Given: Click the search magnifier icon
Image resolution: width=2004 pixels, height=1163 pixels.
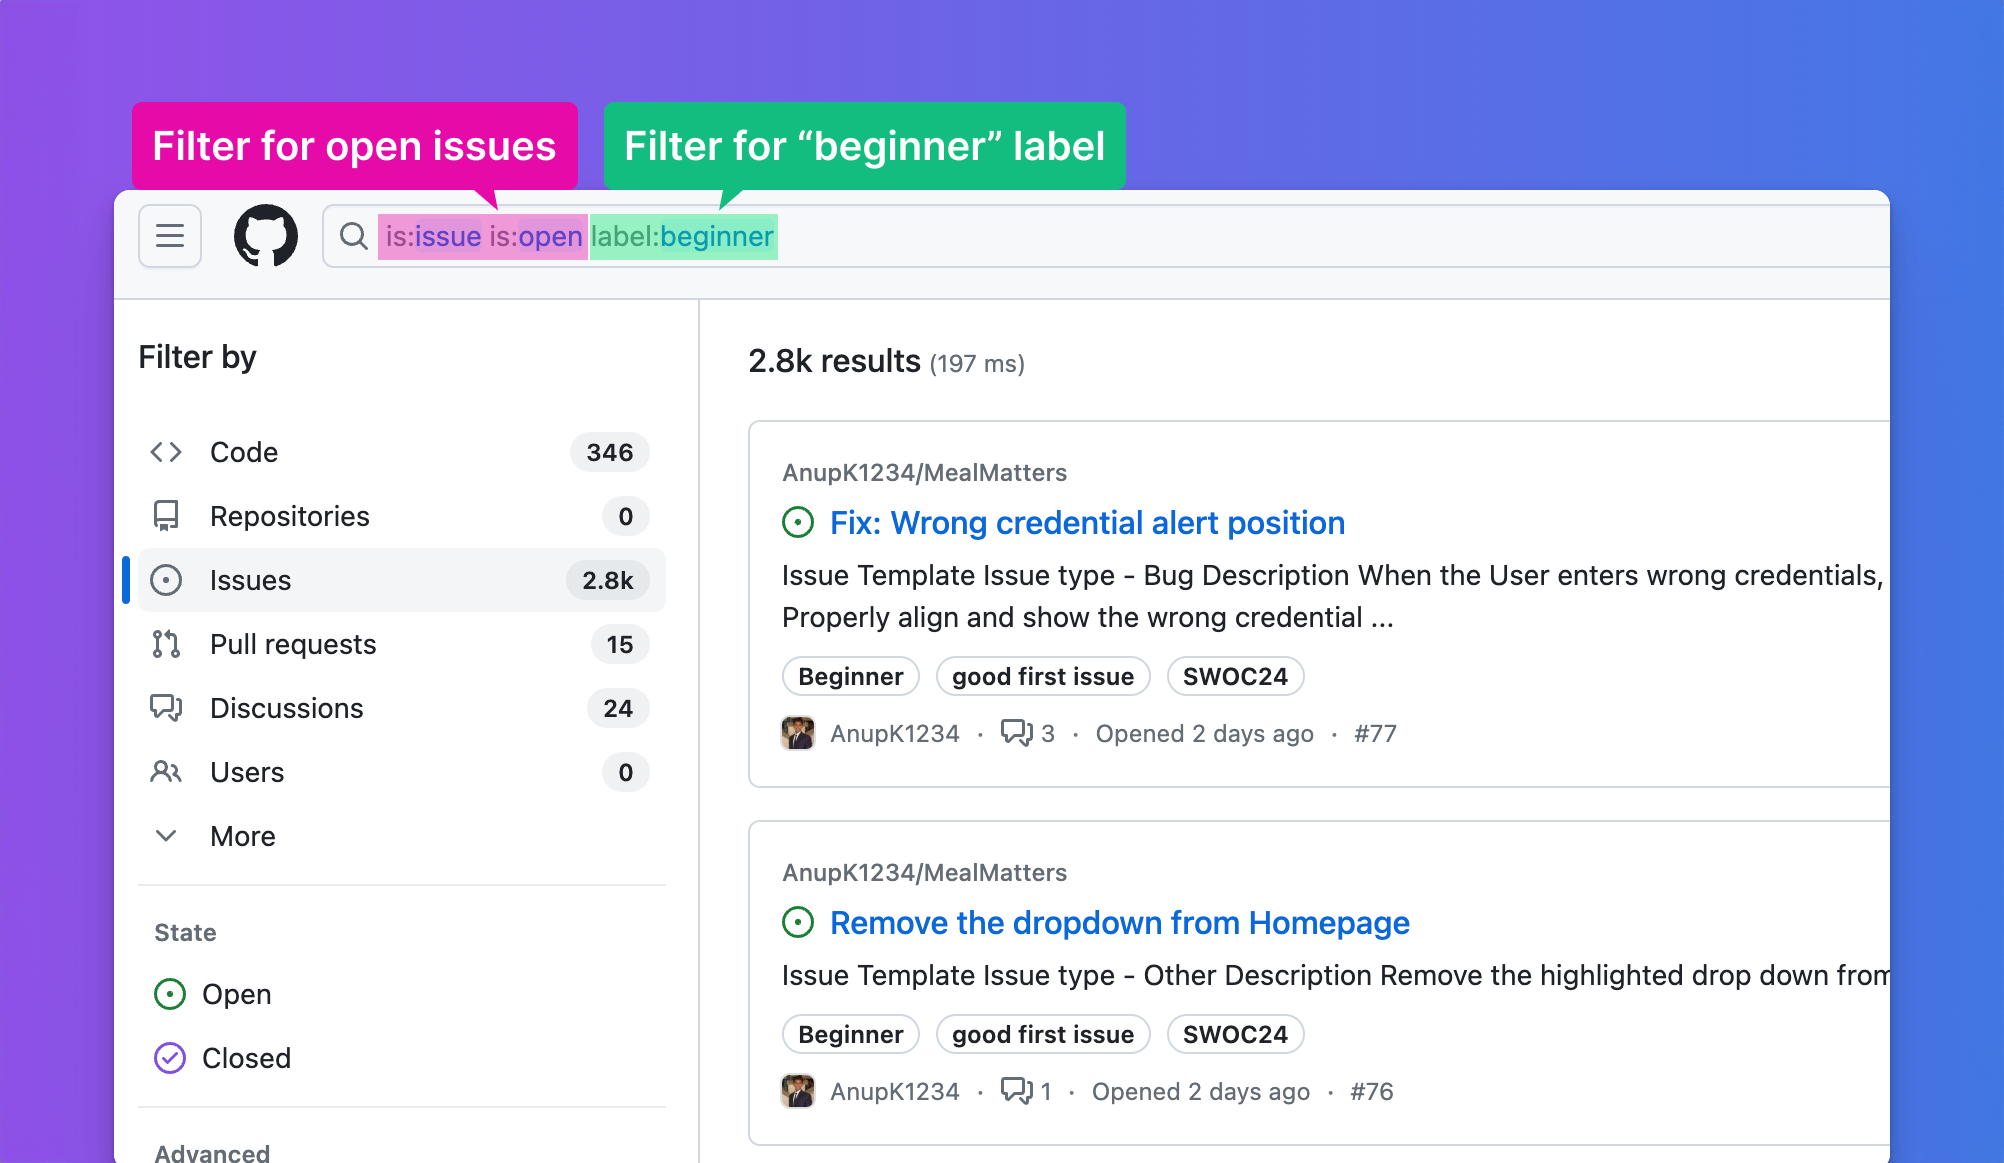Looking at the screenshot, I should click(353, 236).
